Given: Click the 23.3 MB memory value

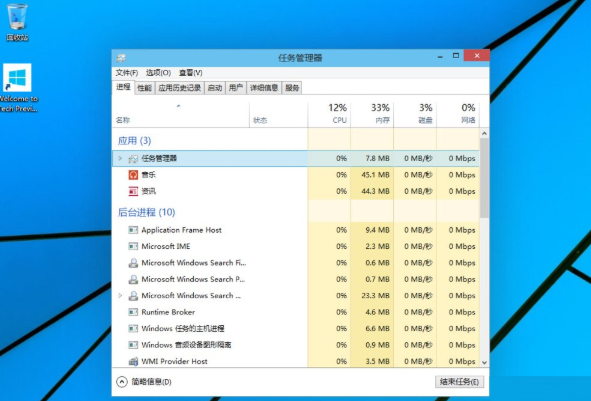Looking at the screenshot, I should [375, 295].
